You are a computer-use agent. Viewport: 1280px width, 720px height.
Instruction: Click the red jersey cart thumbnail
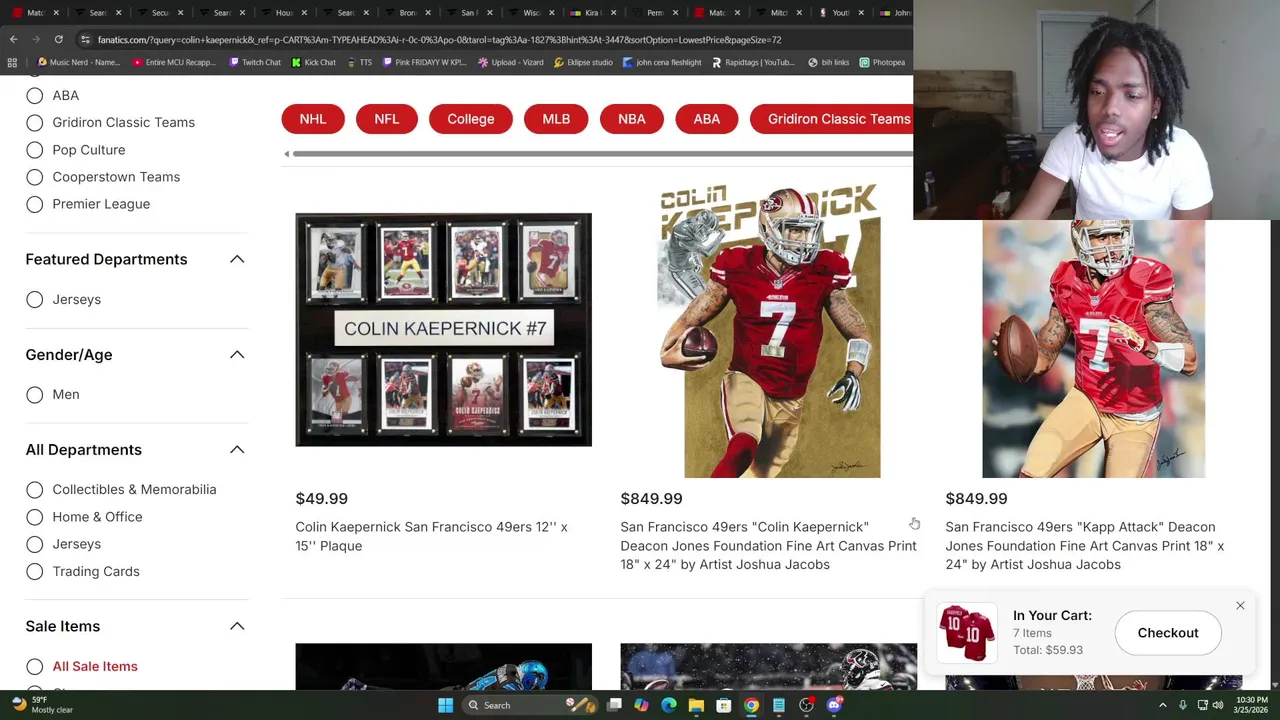(967, 632)
